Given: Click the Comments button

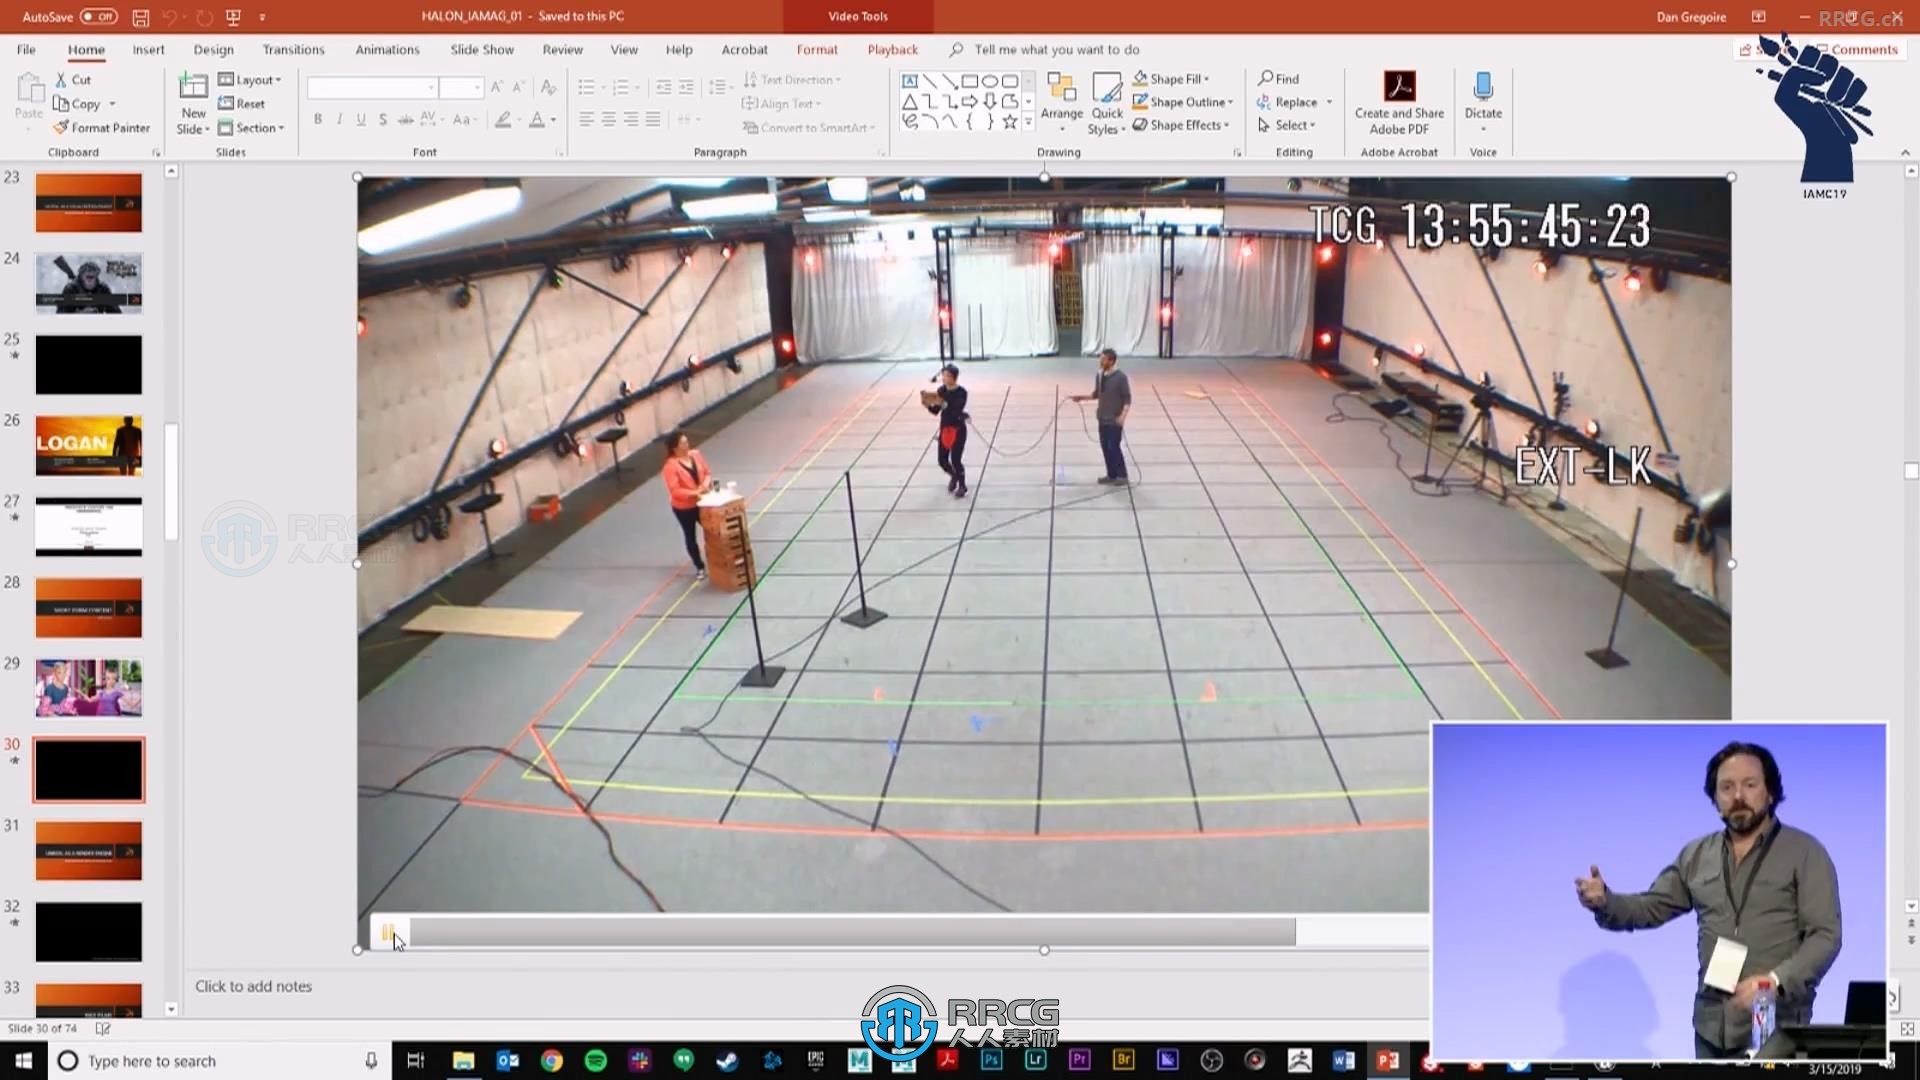Looking at the screenshot, I should pyautogui.click(x=1856, y=49).
